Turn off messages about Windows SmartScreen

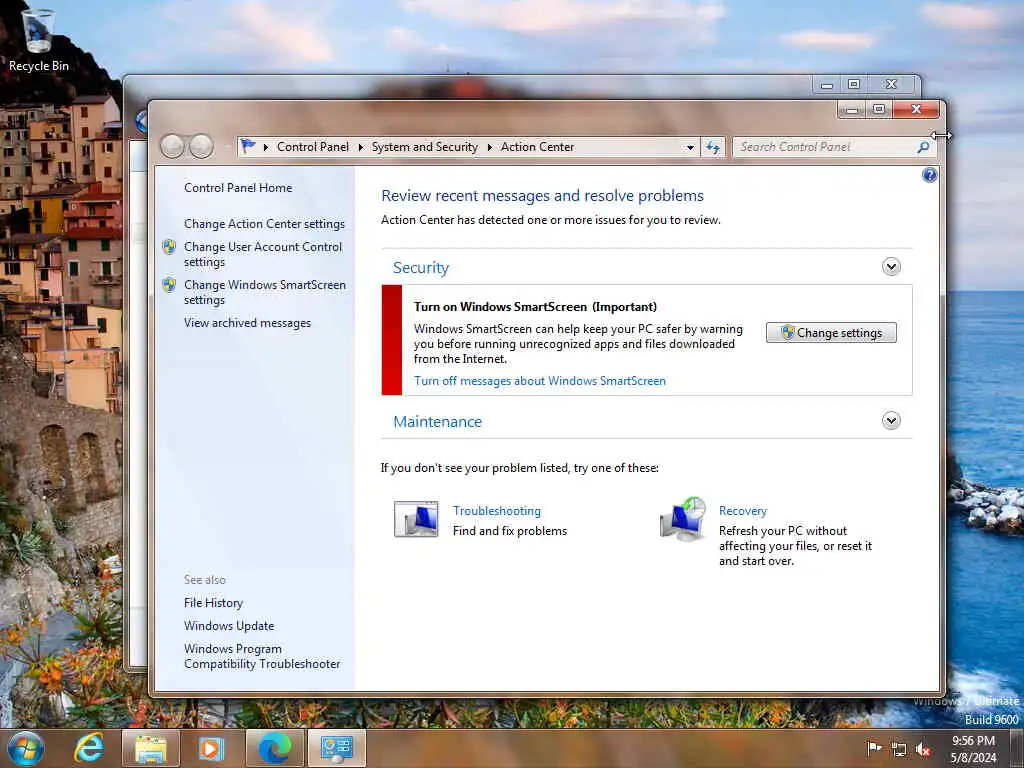coord(539,381)
